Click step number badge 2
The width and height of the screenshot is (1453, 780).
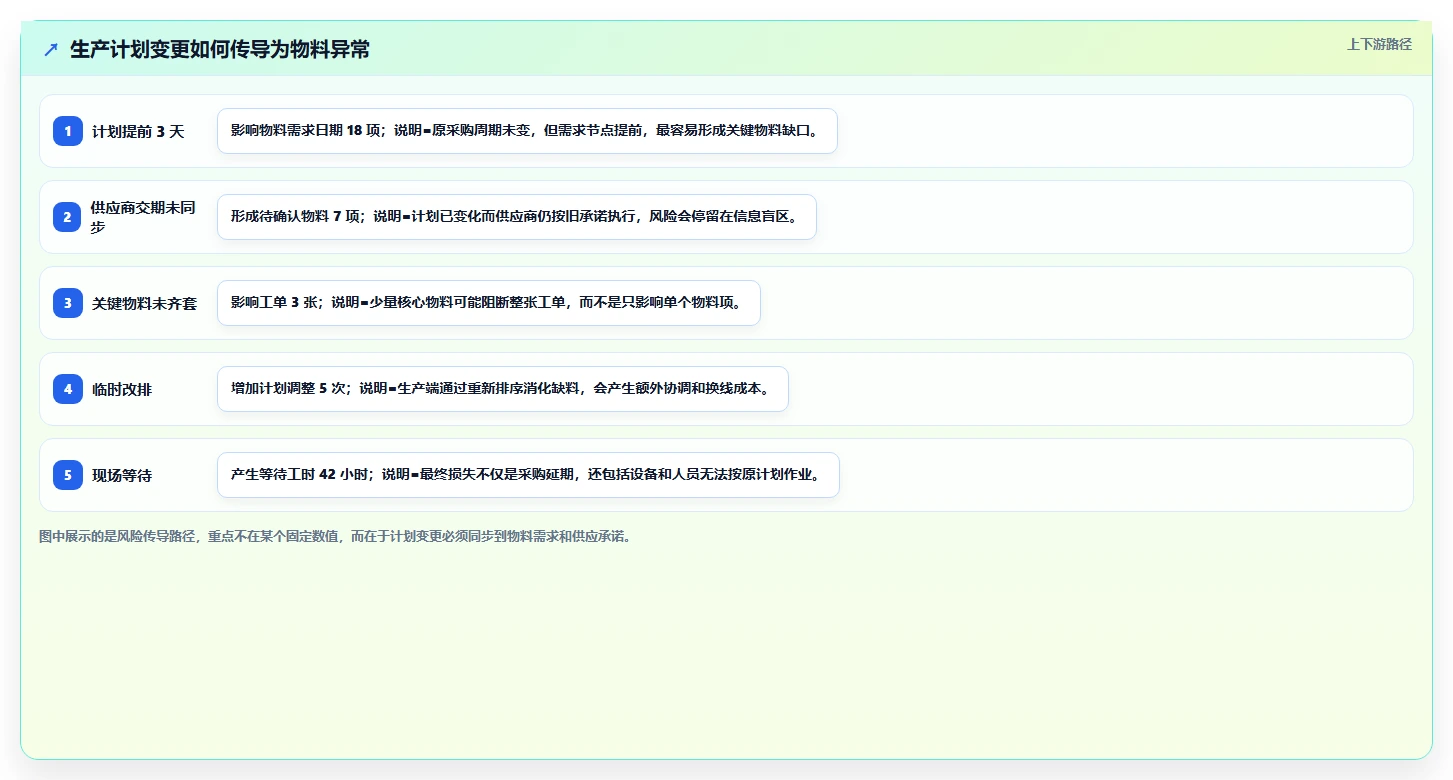point(68,217)
